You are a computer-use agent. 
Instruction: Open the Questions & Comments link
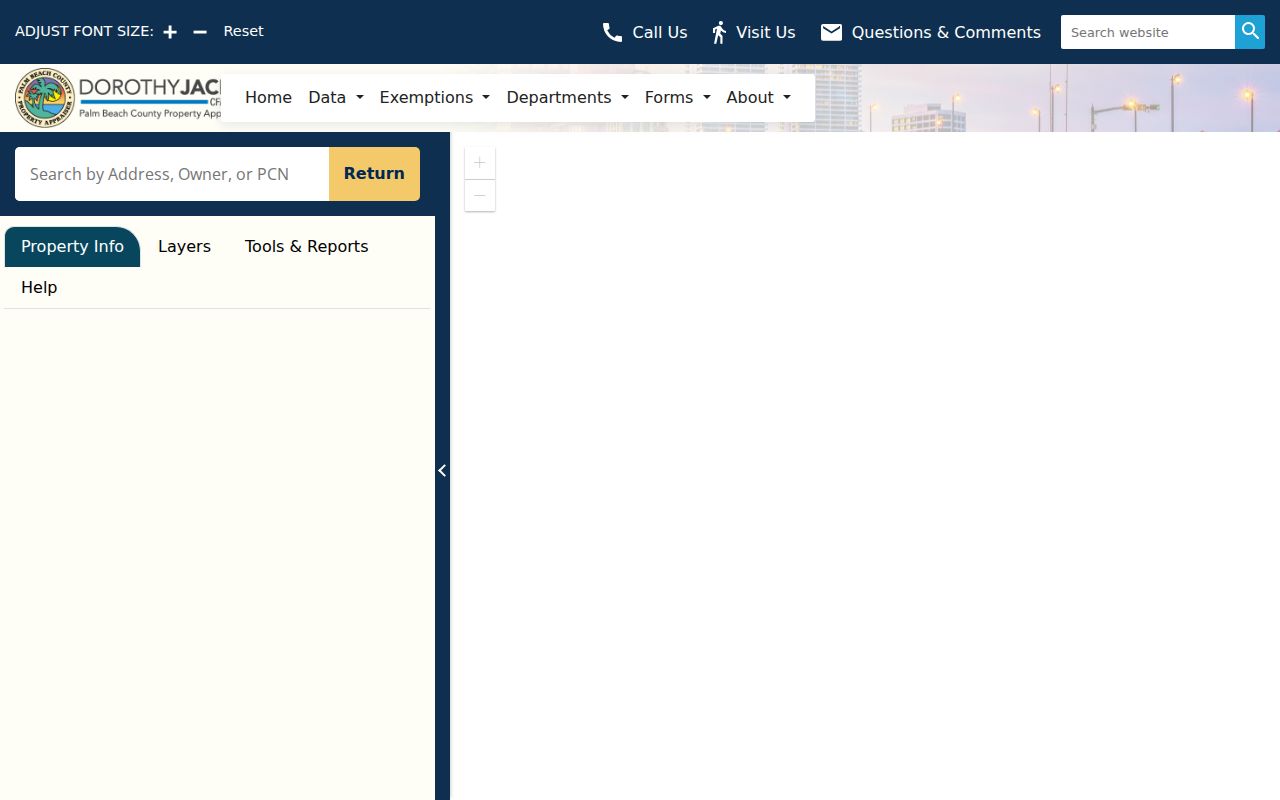(946, 32)
